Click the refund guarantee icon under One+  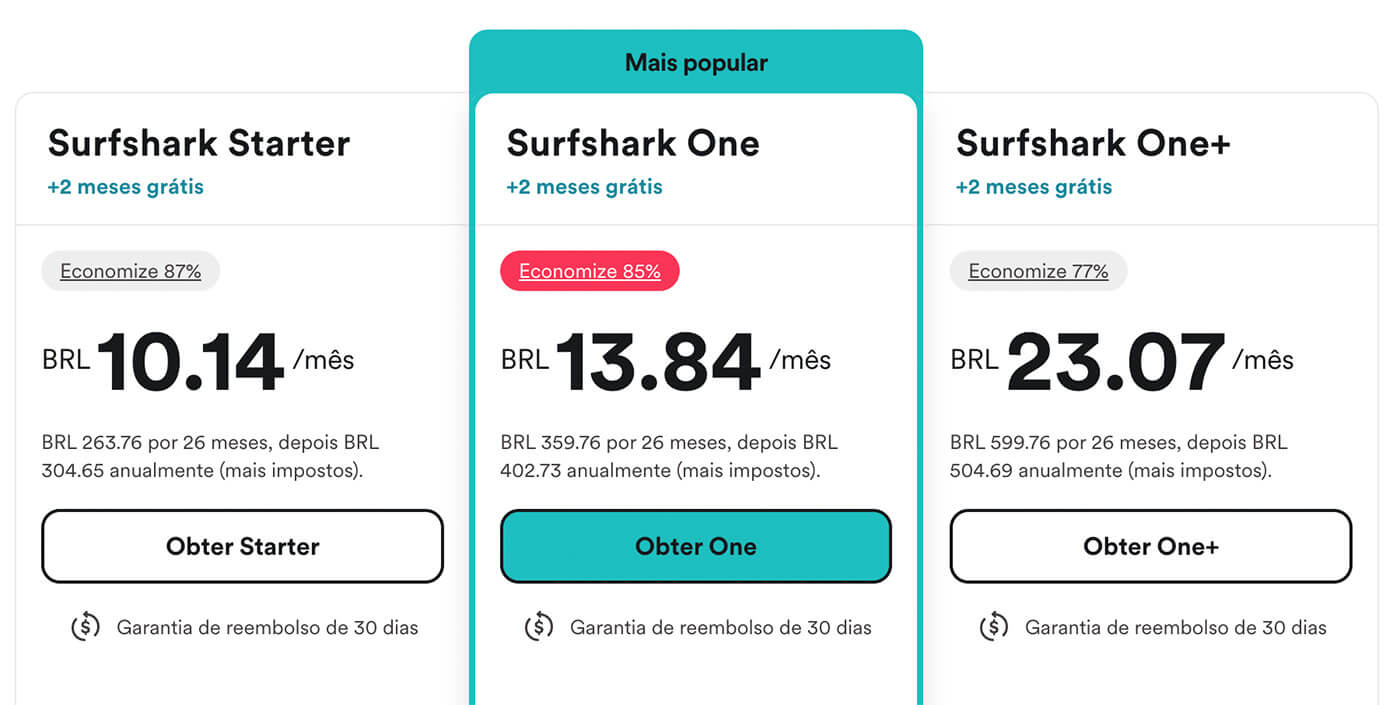[x=993, y=628]
